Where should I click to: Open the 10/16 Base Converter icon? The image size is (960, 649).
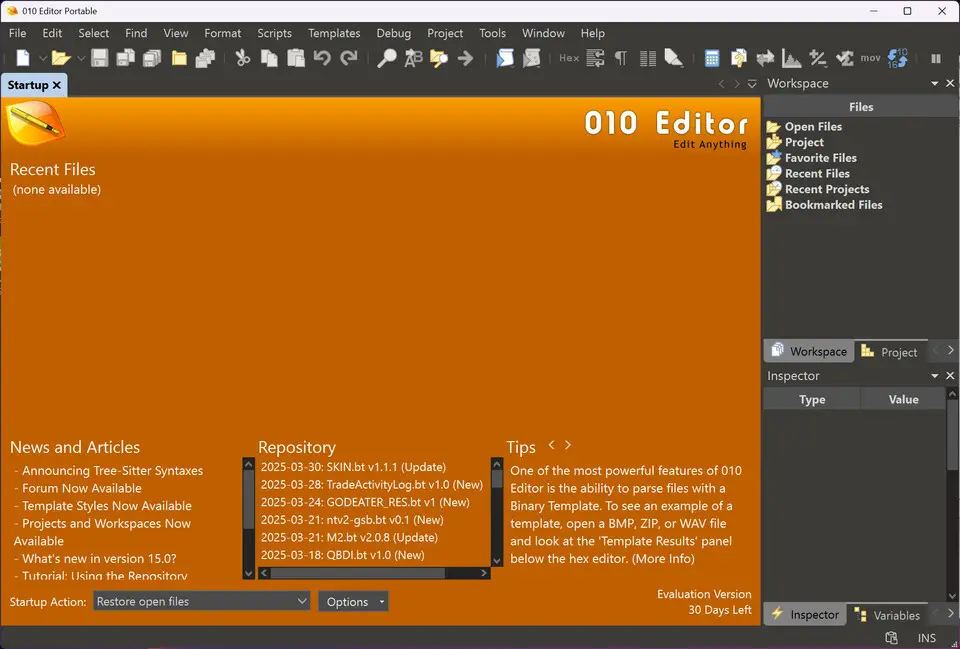point(898,58)
